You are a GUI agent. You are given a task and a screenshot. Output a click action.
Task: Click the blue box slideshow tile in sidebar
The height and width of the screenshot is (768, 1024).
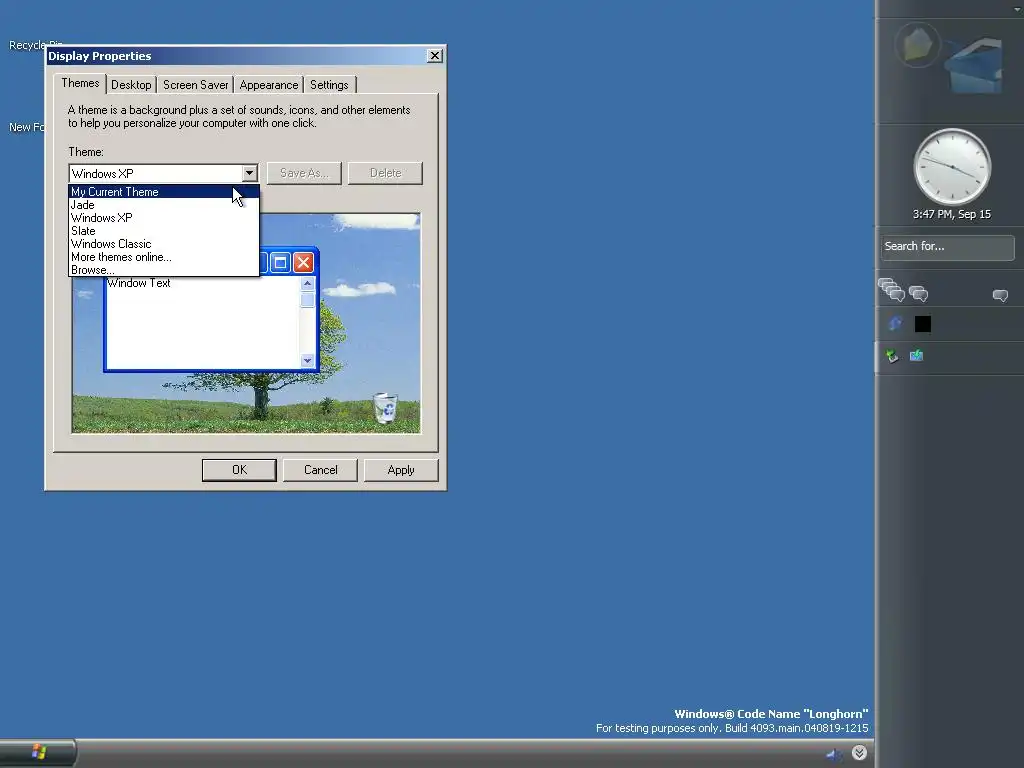coord(973,65)
